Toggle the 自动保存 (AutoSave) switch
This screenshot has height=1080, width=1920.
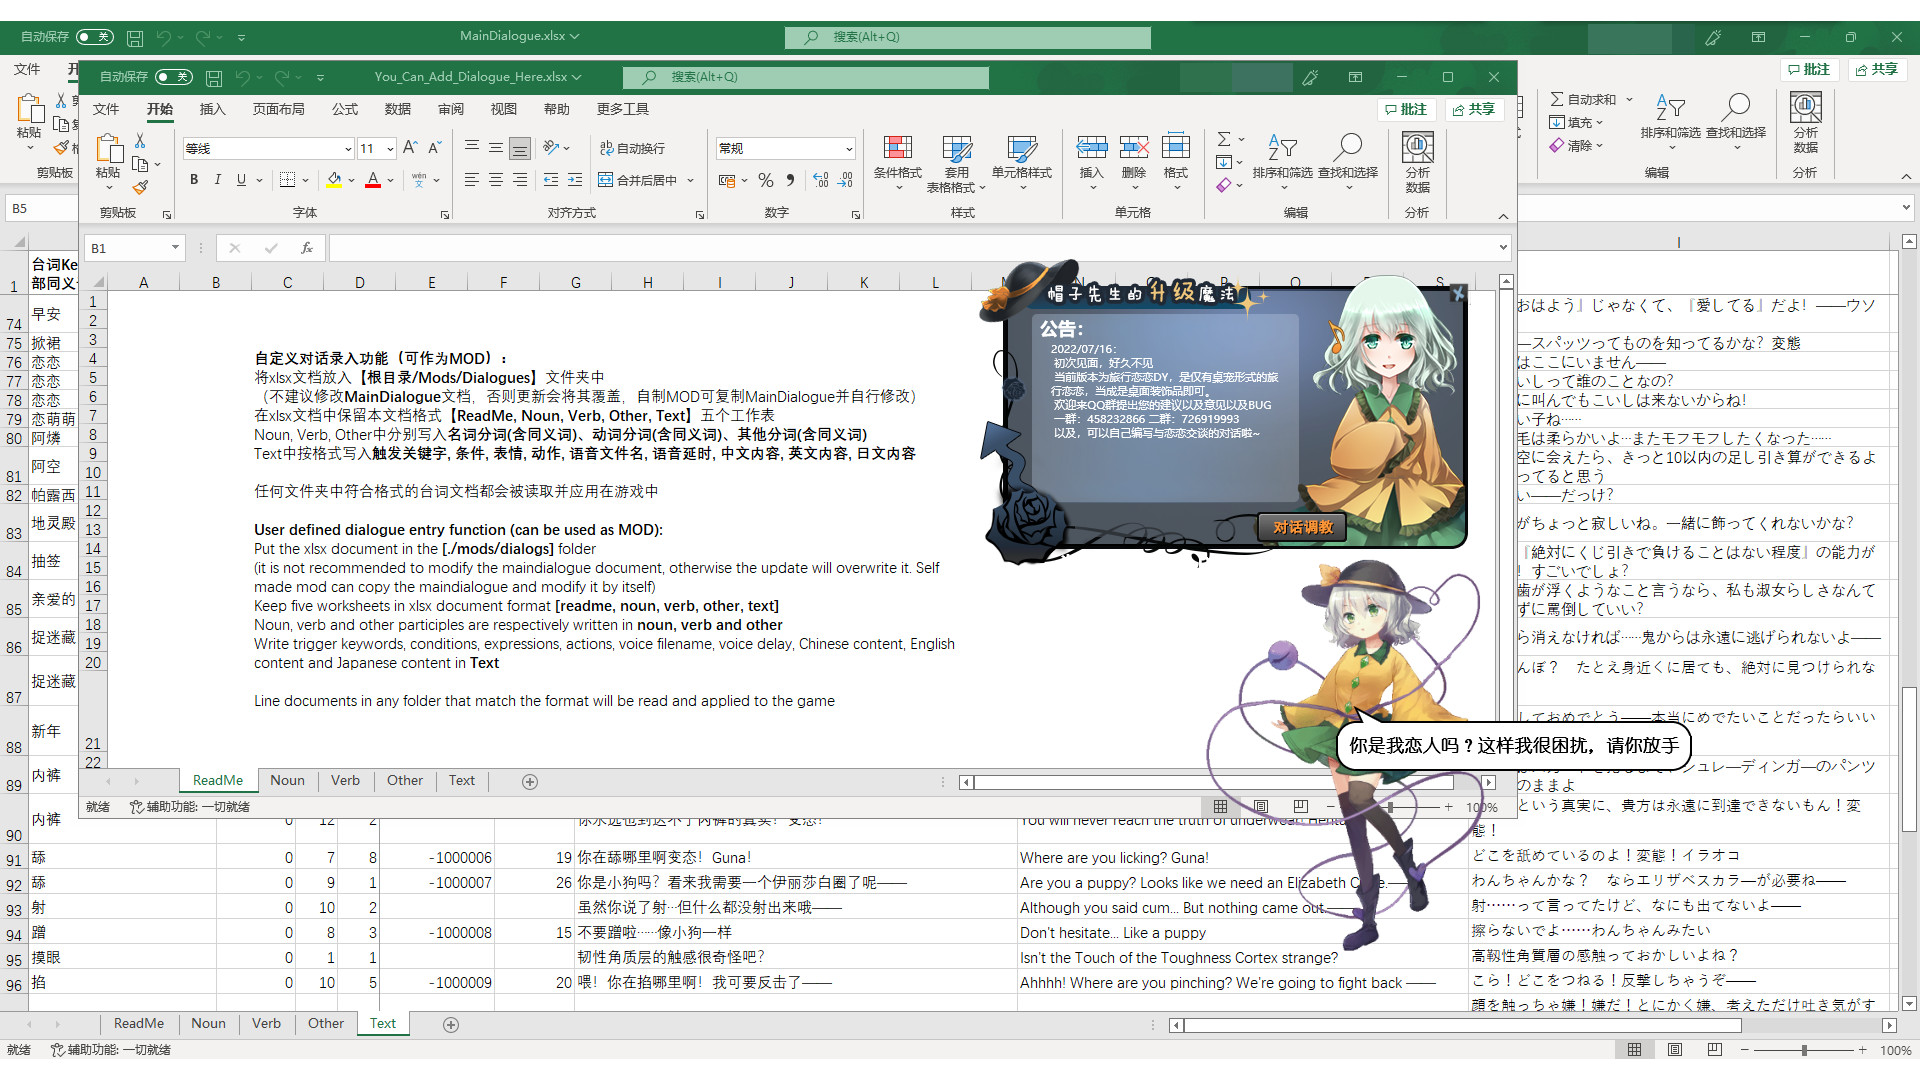point(173,77)
